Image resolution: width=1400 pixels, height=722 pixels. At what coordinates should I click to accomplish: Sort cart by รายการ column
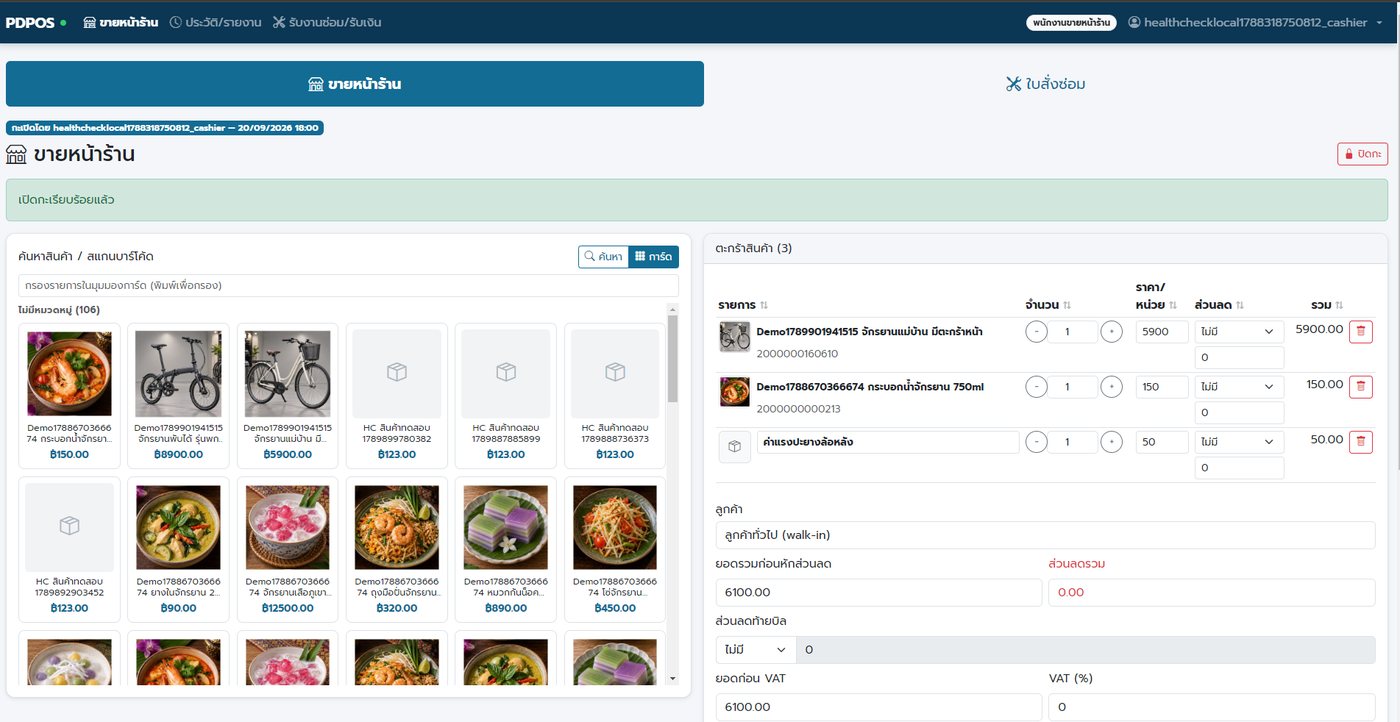[x=743, y=304]
